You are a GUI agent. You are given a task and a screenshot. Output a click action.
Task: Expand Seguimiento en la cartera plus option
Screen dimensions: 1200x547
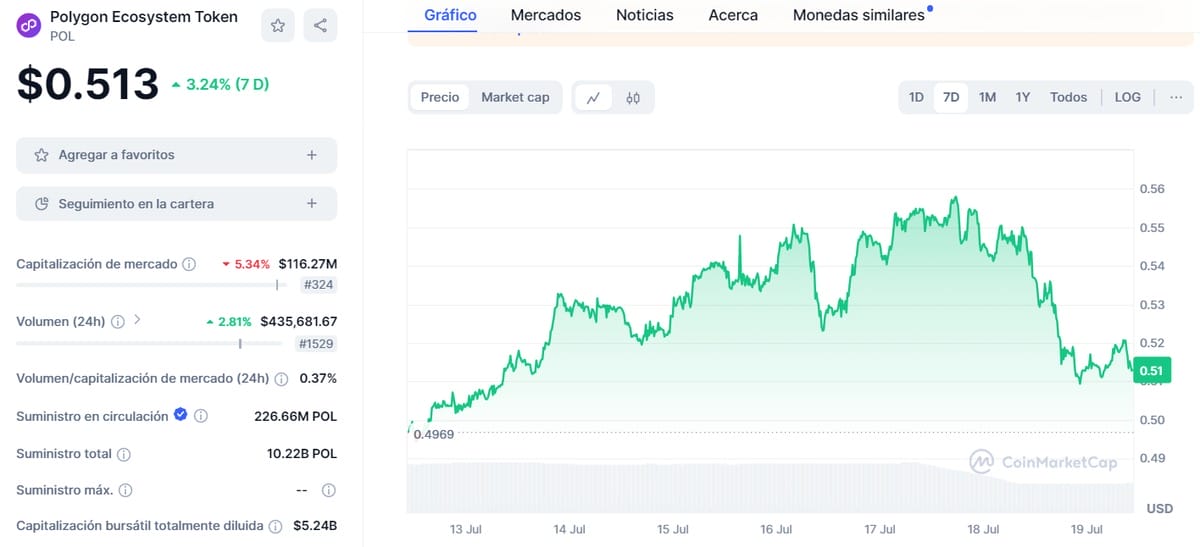click(312, 203)
